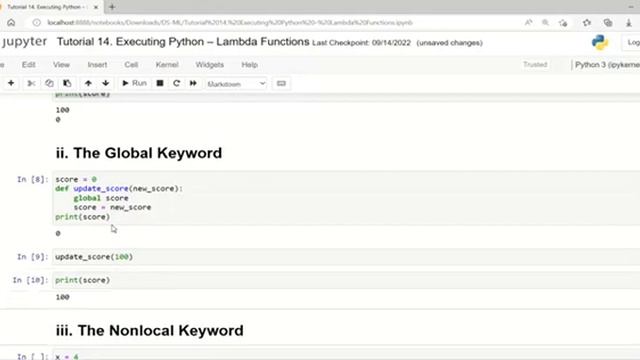
Task: Click code cell In [9] update_score(100)
Action: pyautogui.click(x=346, y=257)
